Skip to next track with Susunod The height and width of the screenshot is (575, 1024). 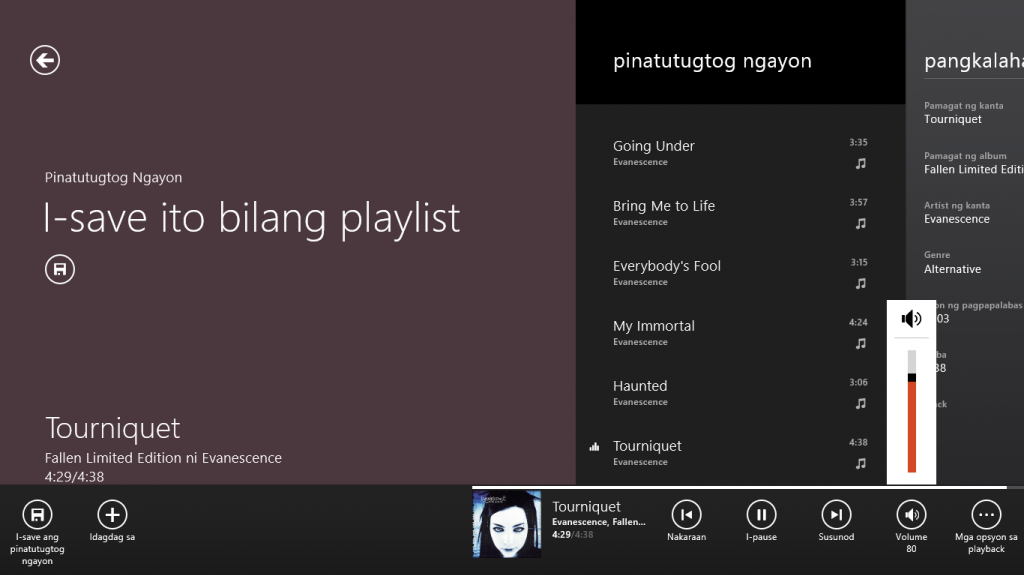836,514
